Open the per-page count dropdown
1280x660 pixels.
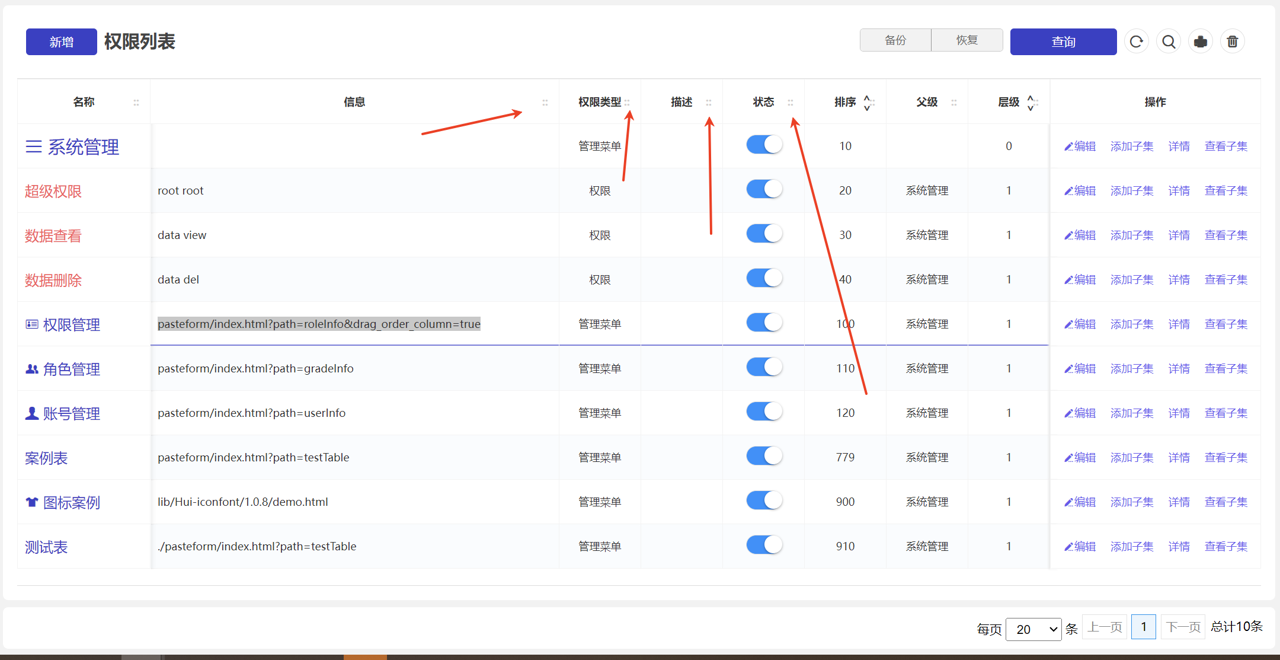(x=1033, y=629)
